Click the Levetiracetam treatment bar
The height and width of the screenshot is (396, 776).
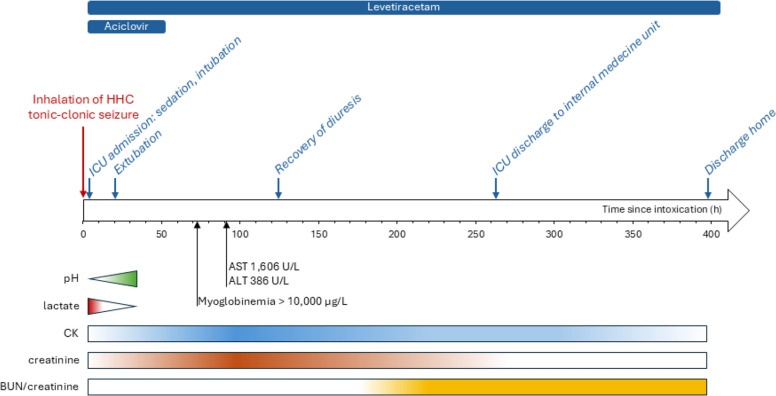(x=404, y=7)
